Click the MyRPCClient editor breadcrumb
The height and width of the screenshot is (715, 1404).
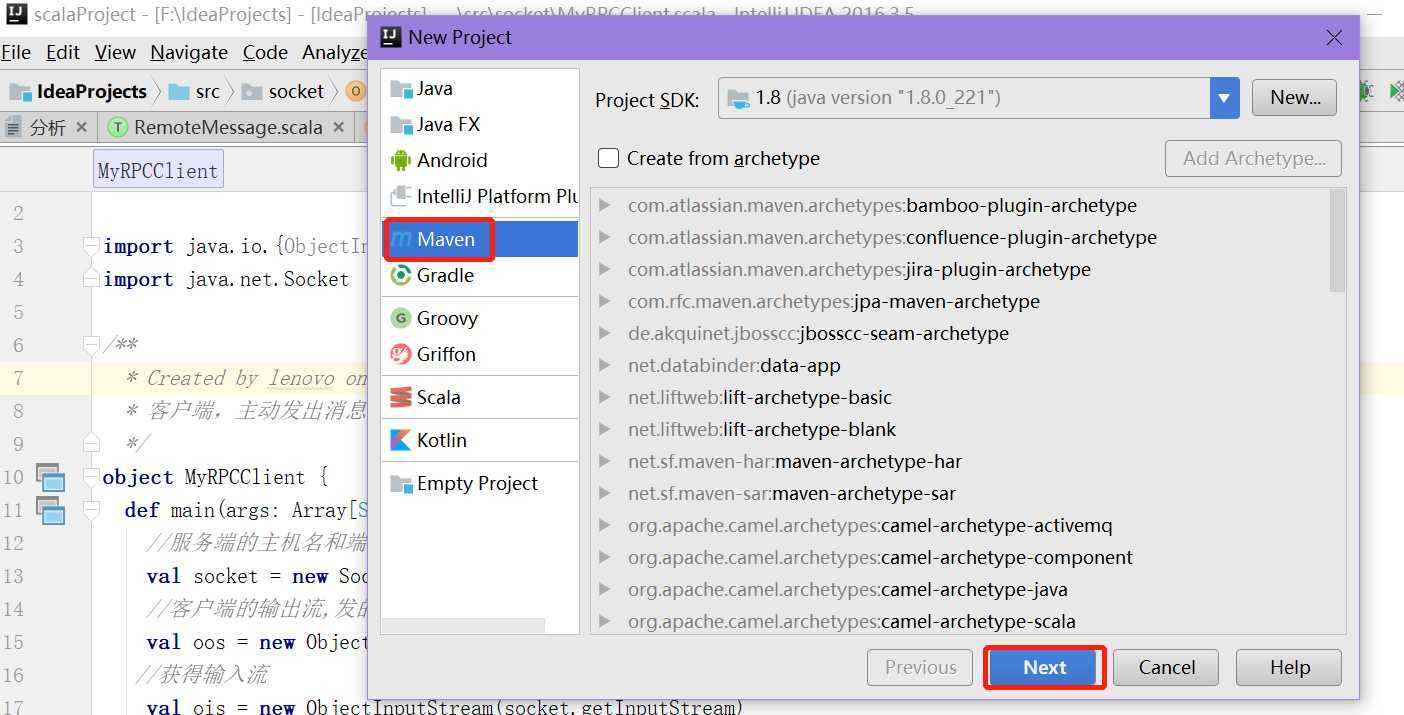pos(158,171)
